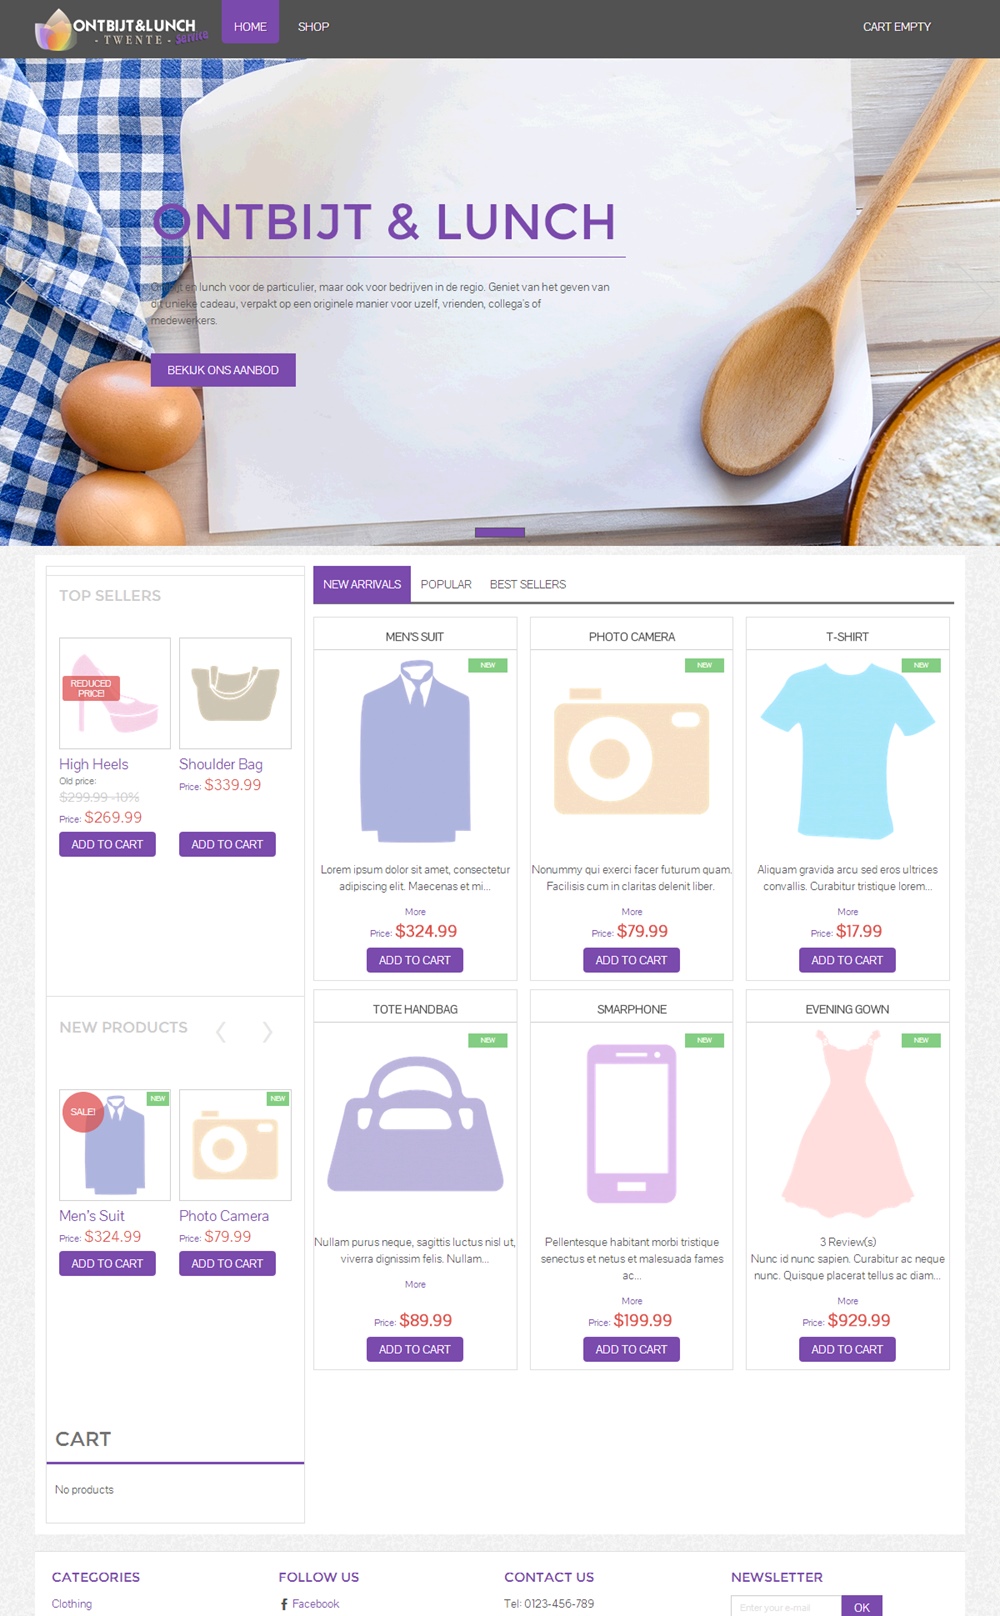Open the Clothing category link in footer
This screenshot has height=1616, width=1000.
coord(72,1604)
